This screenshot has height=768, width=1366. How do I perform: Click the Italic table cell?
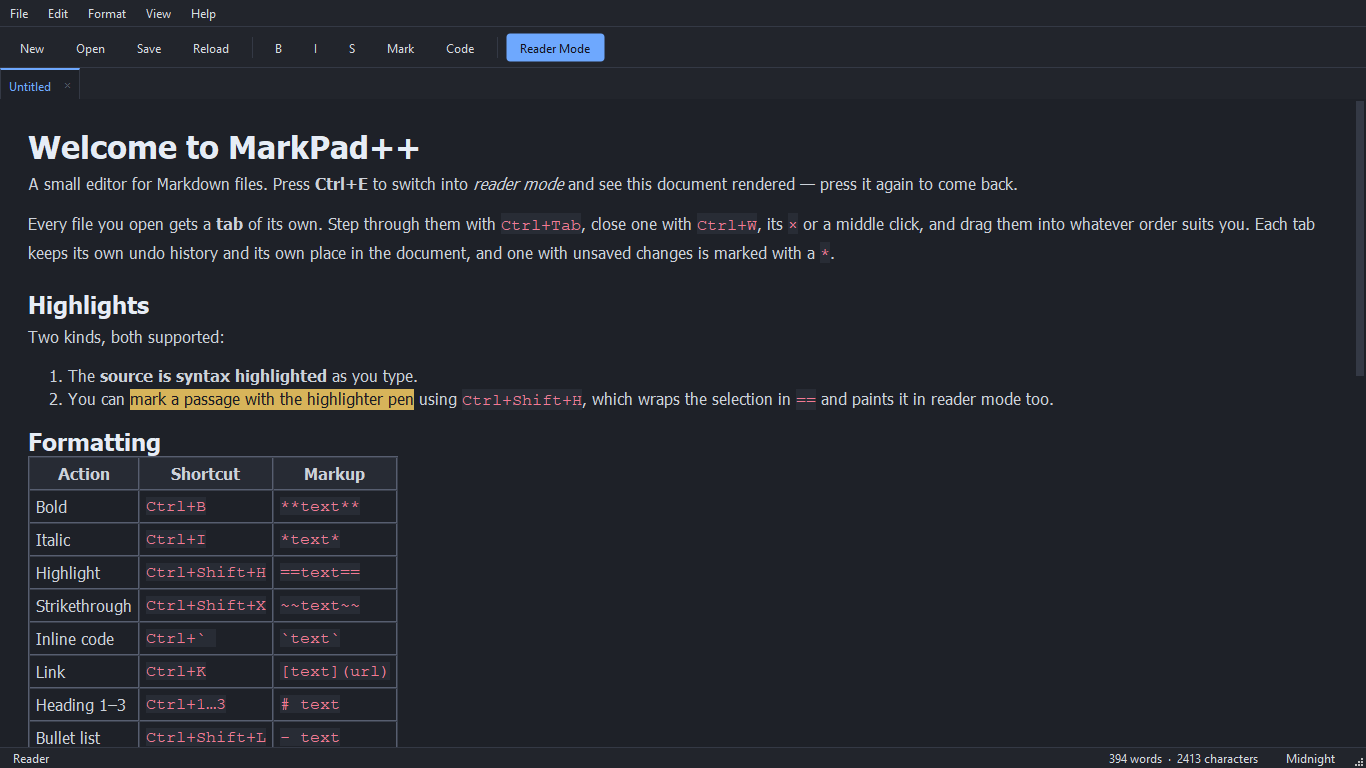click(x=84, y=540)
